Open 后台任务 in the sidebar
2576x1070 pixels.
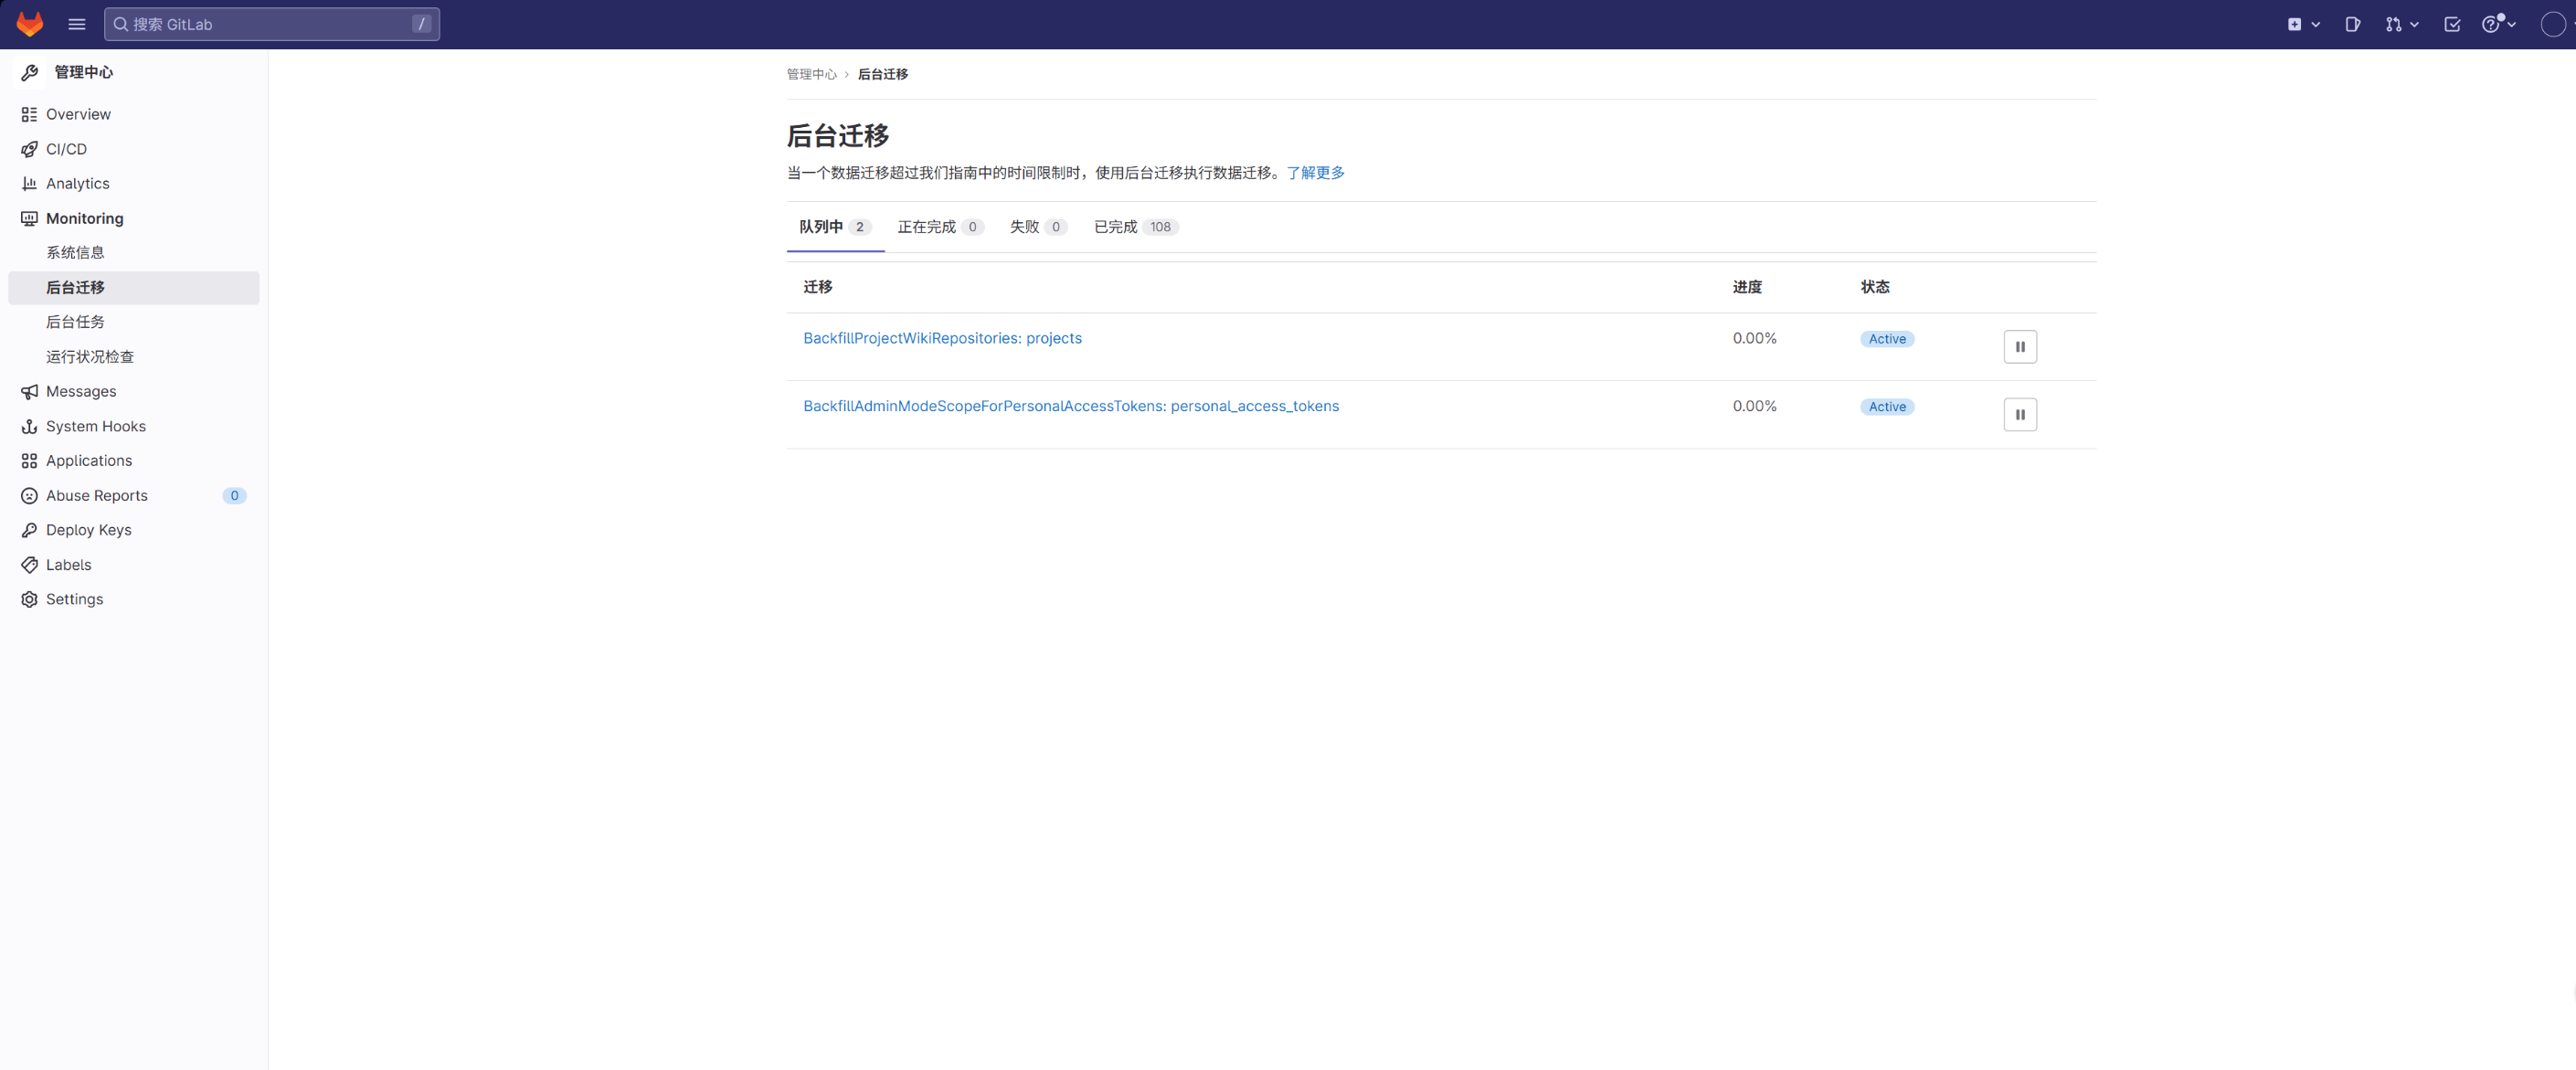pyautogui.click(x=75, y=322)
